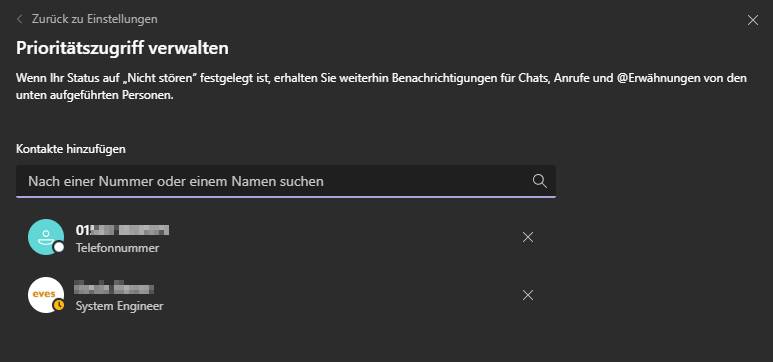Remove the Telefonnummer contact from list

[x=528, y=238]
